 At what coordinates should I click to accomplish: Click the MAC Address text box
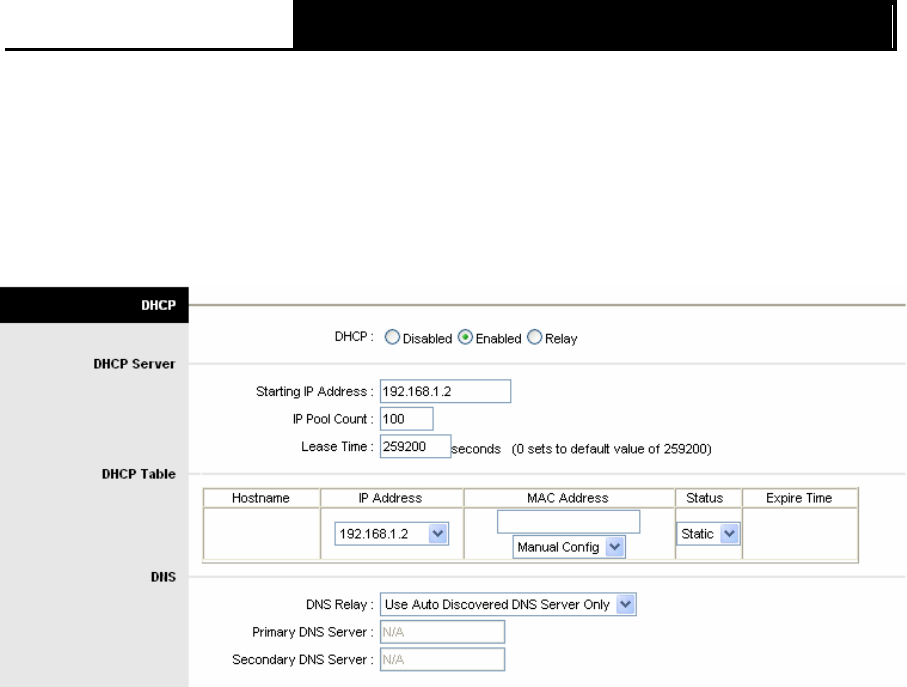(x=569, y=522)
